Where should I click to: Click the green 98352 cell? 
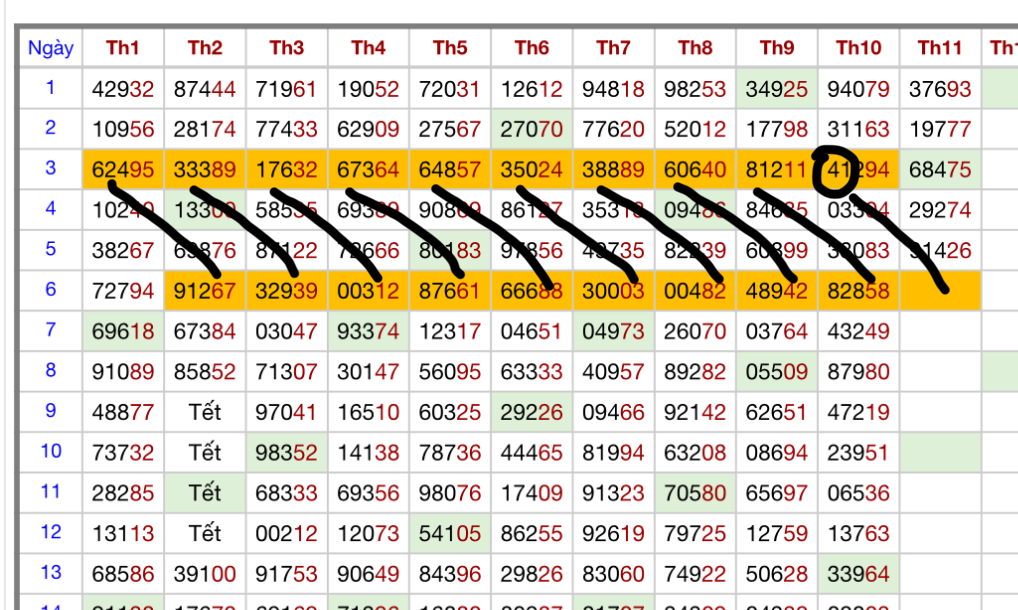tap(286, 452)
